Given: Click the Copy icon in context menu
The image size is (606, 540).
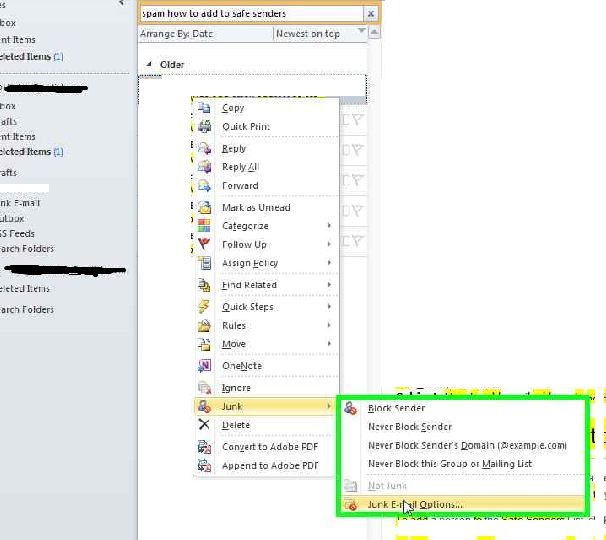Looking at the screenshot, I should 205,108.
